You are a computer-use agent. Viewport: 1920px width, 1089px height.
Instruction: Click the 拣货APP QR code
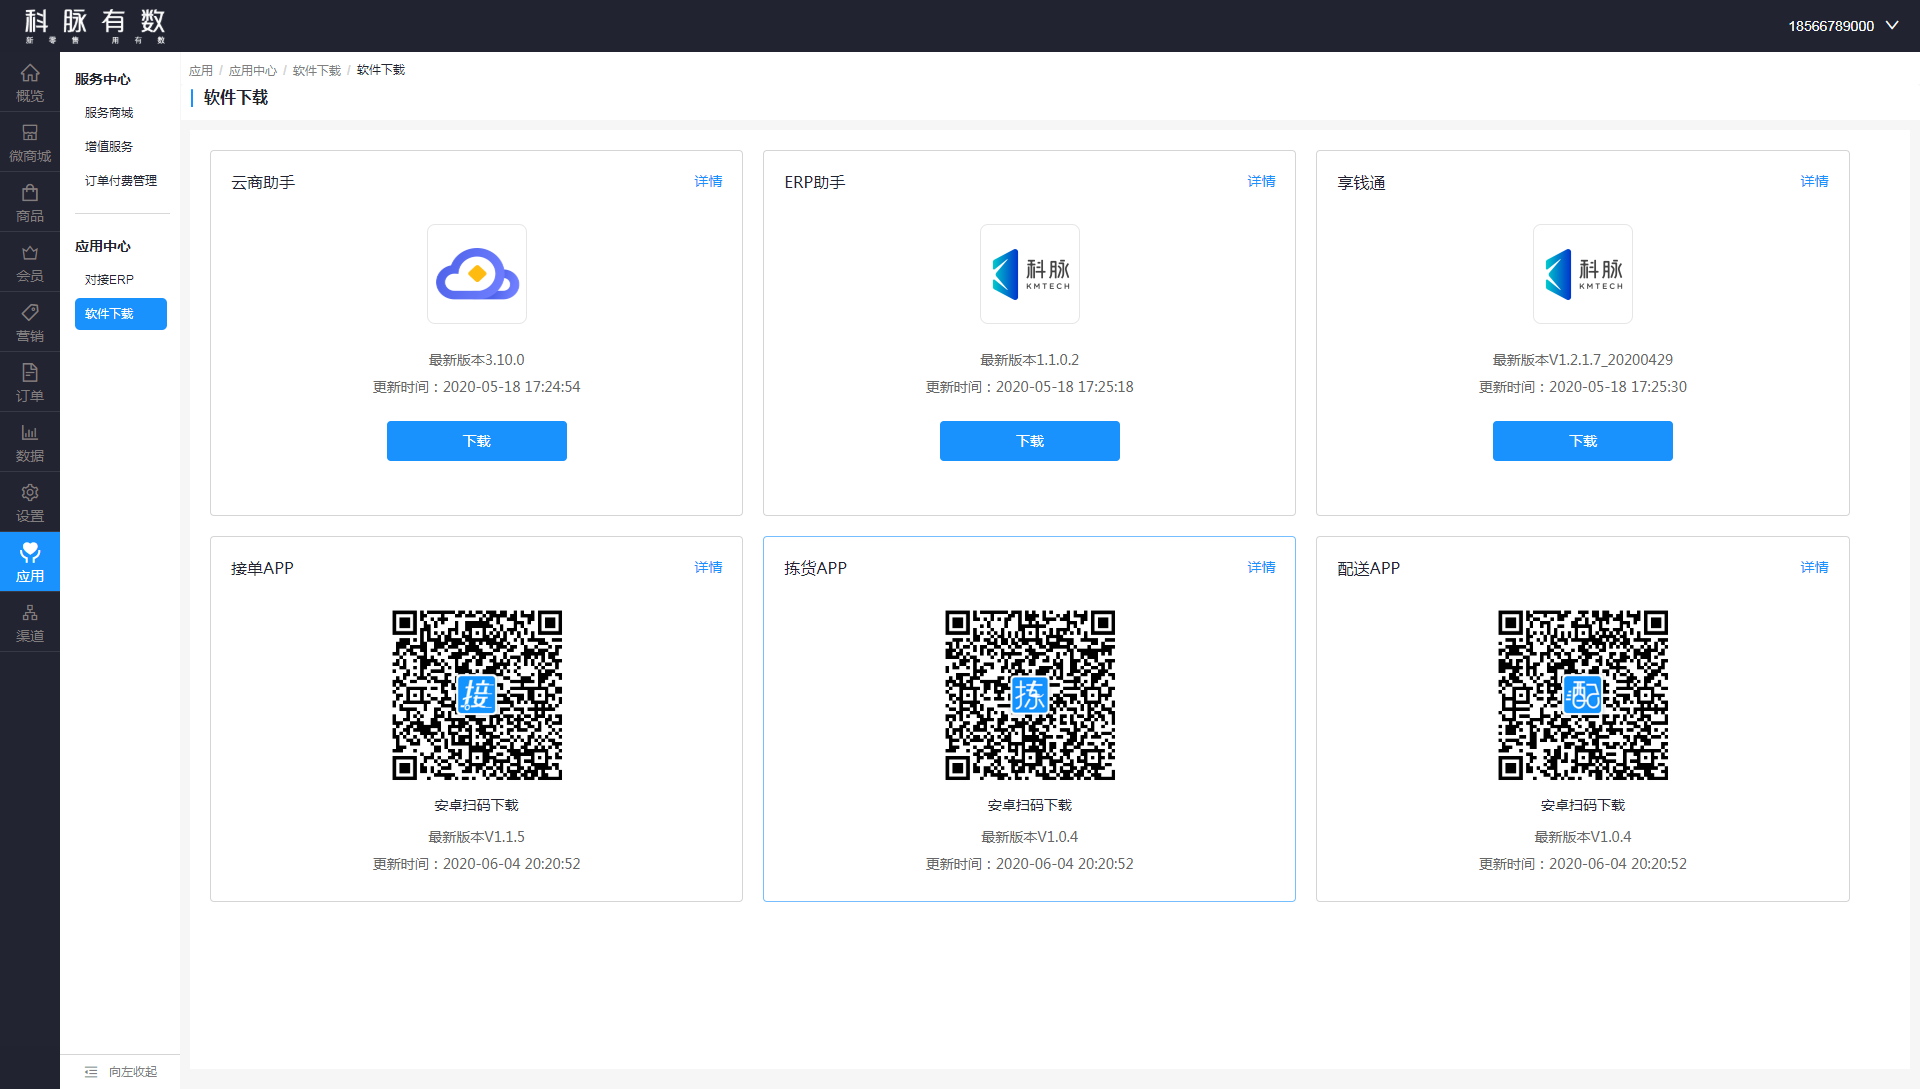click(1030, 695)
